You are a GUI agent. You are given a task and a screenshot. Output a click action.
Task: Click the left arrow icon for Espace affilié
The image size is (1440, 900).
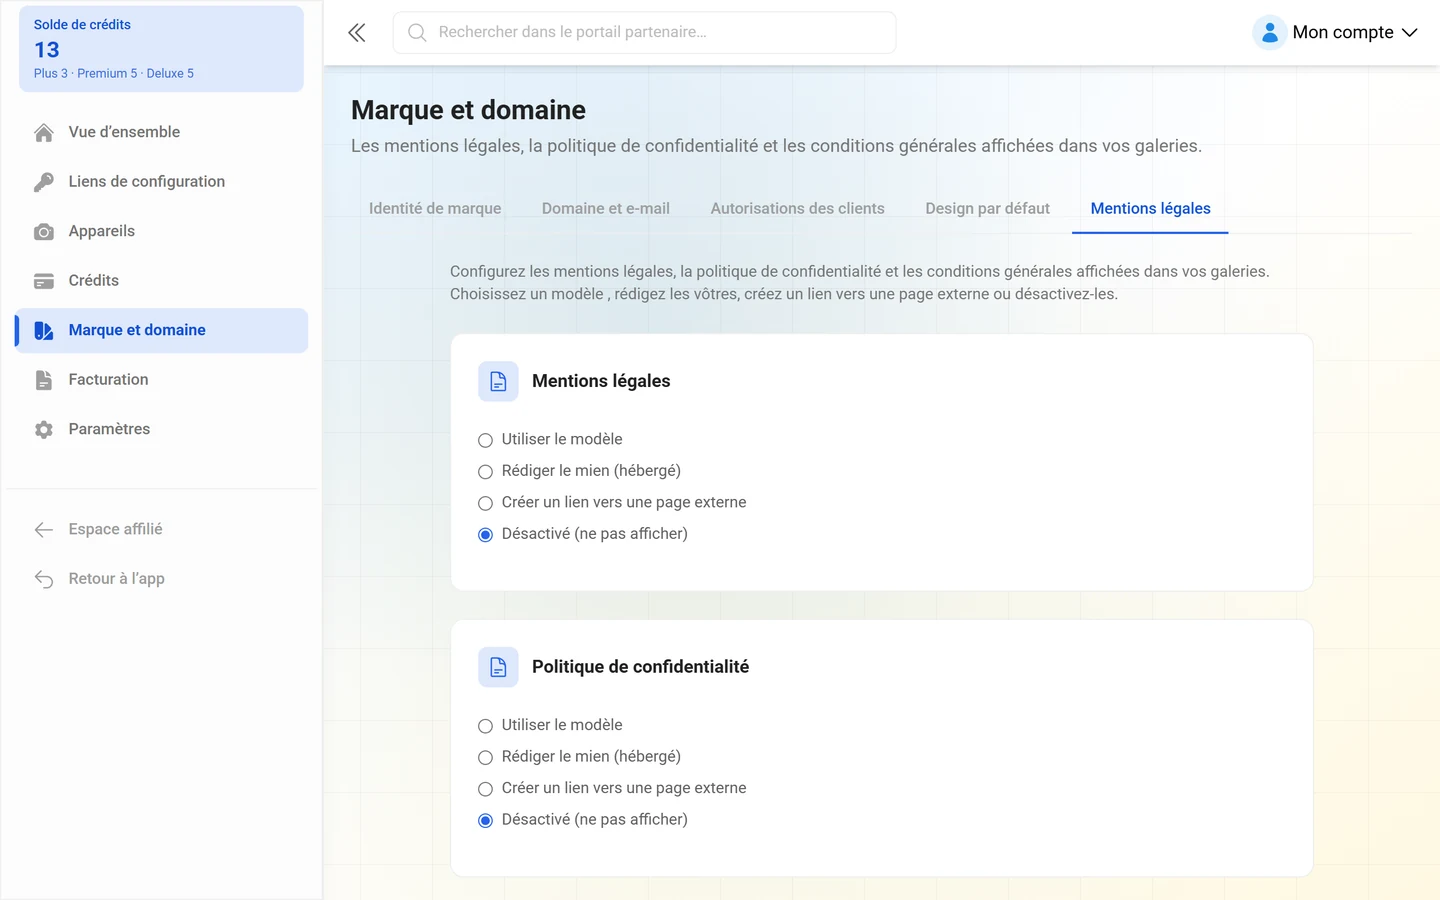click(x=44, y=529)
